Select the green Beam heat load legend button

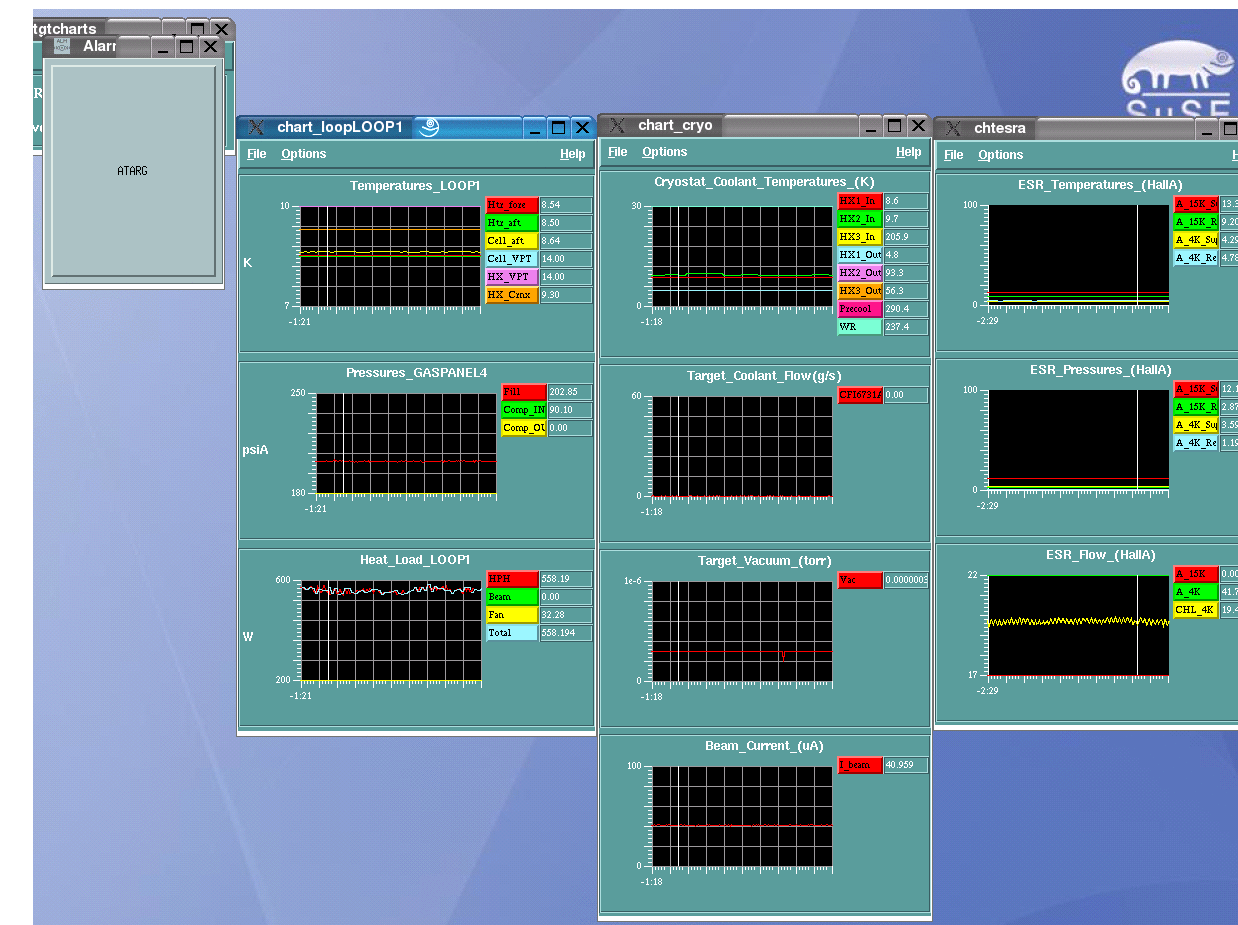512,597
